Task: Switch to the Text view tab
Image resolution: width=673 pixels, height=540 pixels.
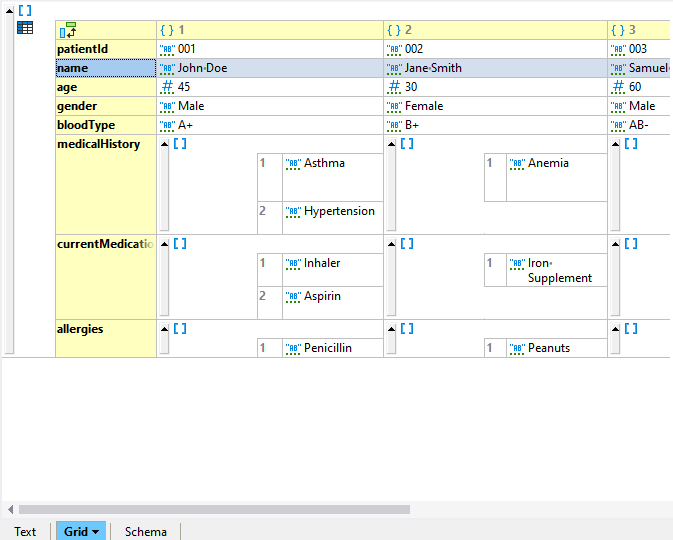Action: point(25,531)
